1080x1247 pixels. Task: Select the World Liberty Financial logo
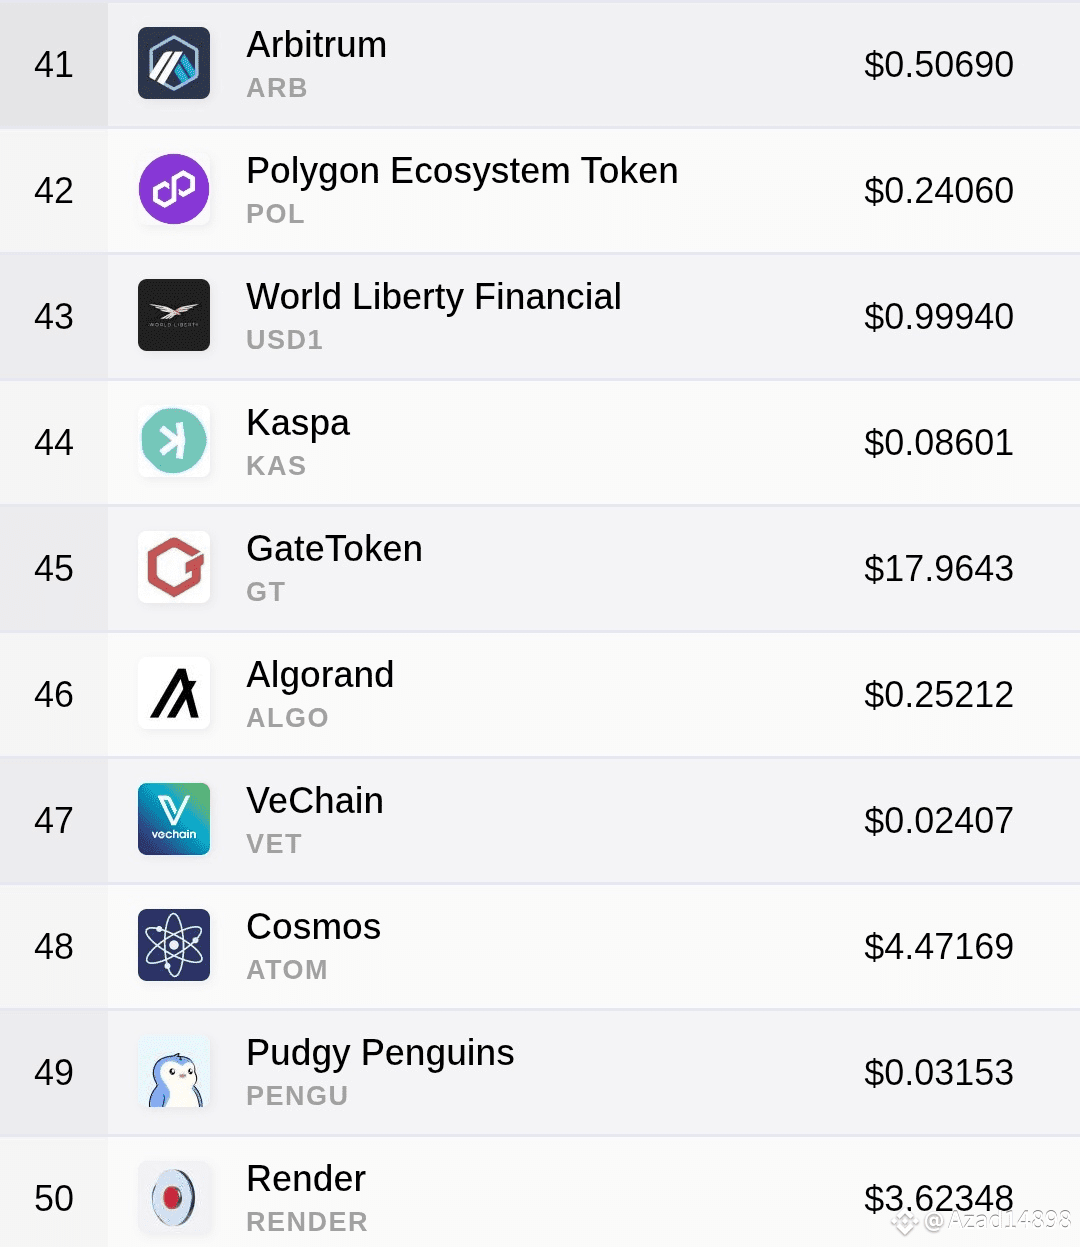pyautogui.click(x=174, y=315)
